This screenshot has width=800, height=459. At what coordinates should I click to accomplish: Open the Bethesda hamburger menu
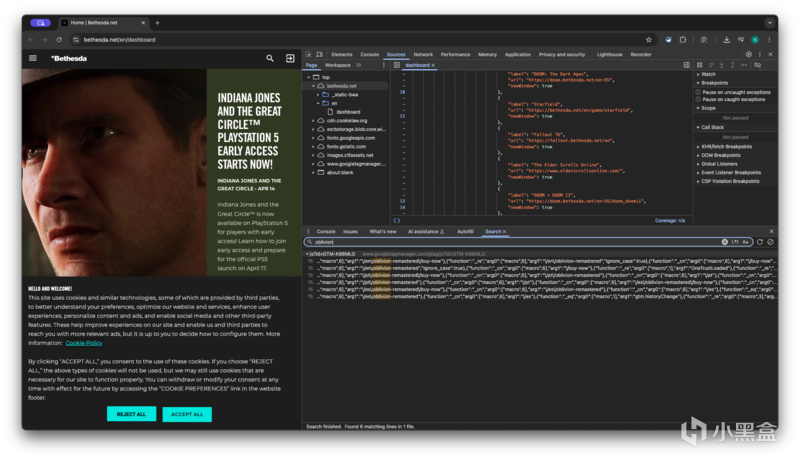coord(33,58)
